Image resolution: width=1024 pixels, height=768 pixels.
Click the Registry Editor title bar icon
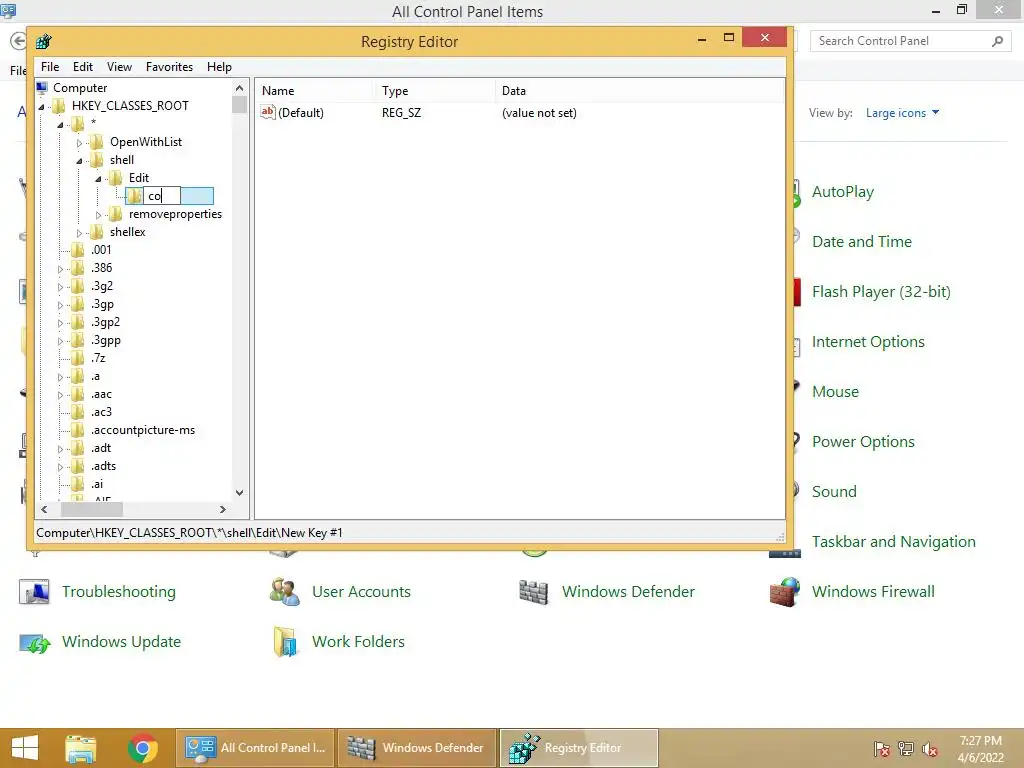pos(44,42)
